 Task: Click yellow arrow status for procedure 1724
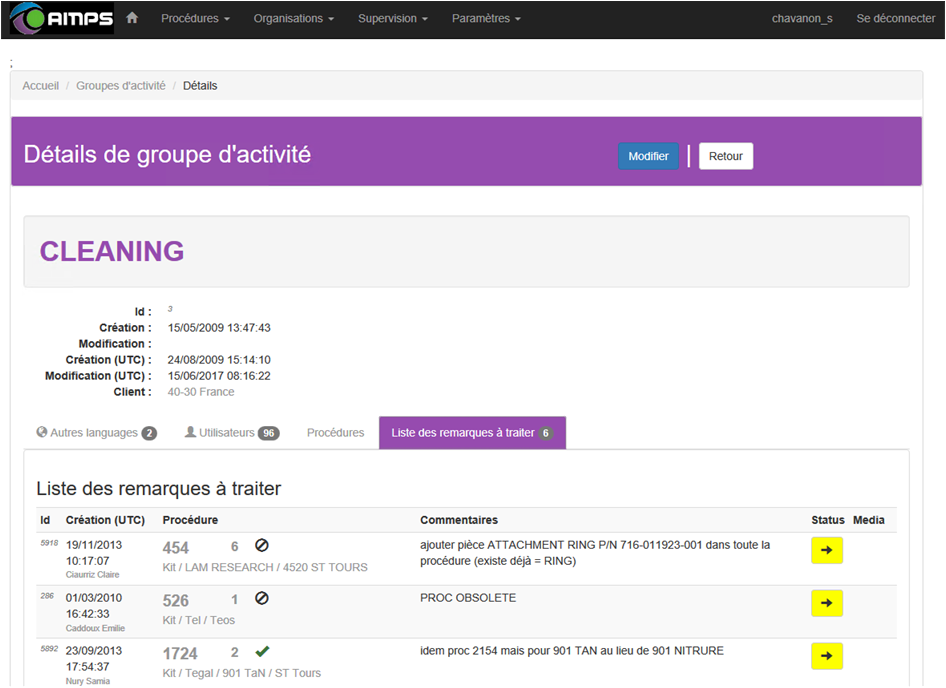(826, 656)
